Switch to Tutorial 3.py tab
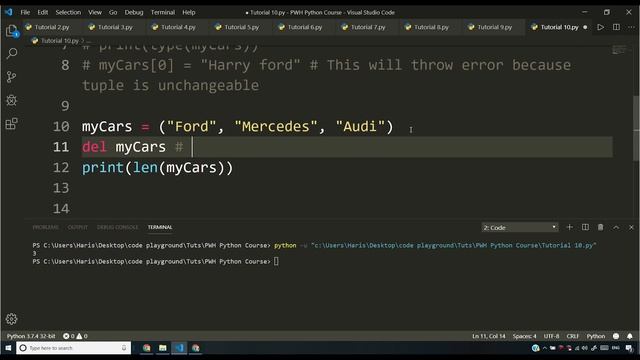640x360 pixels. pyautogui.click(x=116, y=27)
